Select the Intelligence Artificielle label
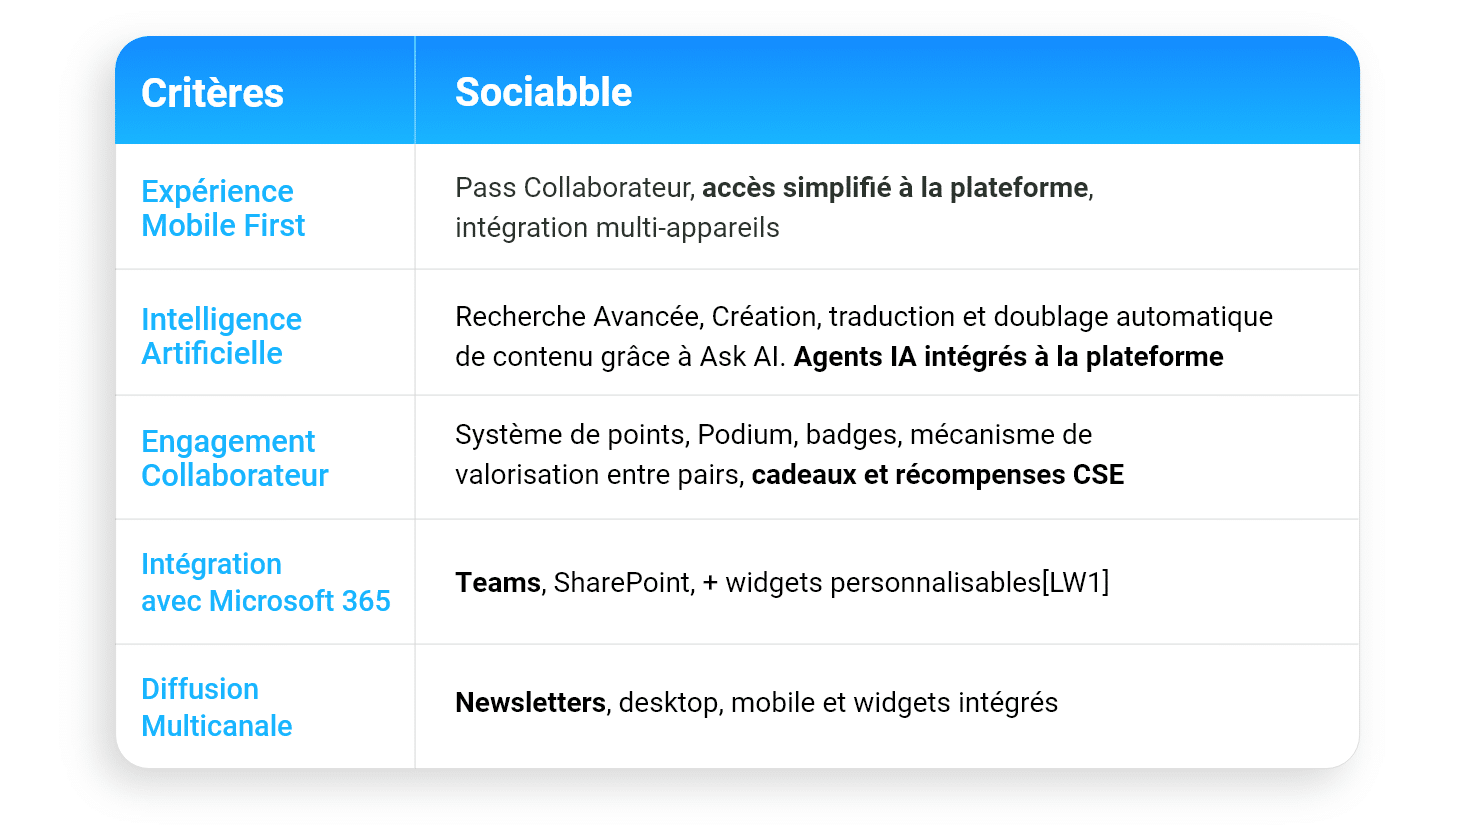Image resolution: width=1476 pixels, height=828 pixels. [221, 336]
